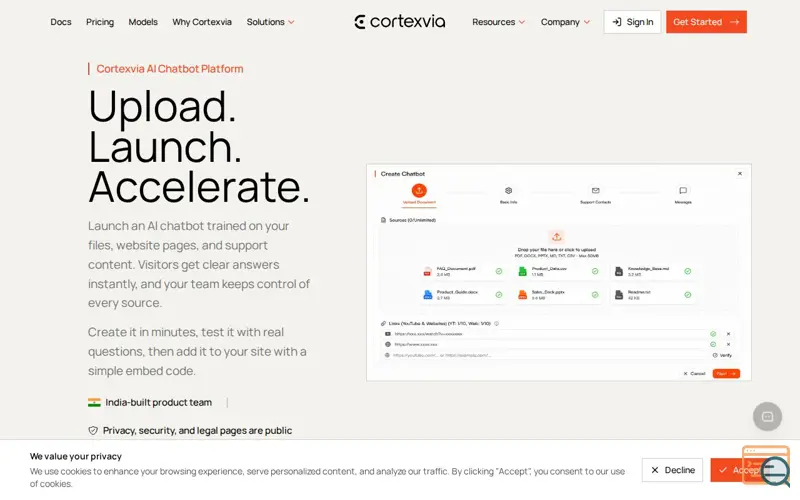This screenshot has width=800, height=500.
Task: Click the Sales_Deck.pptx file icon
Action: (x=522, y=294)
